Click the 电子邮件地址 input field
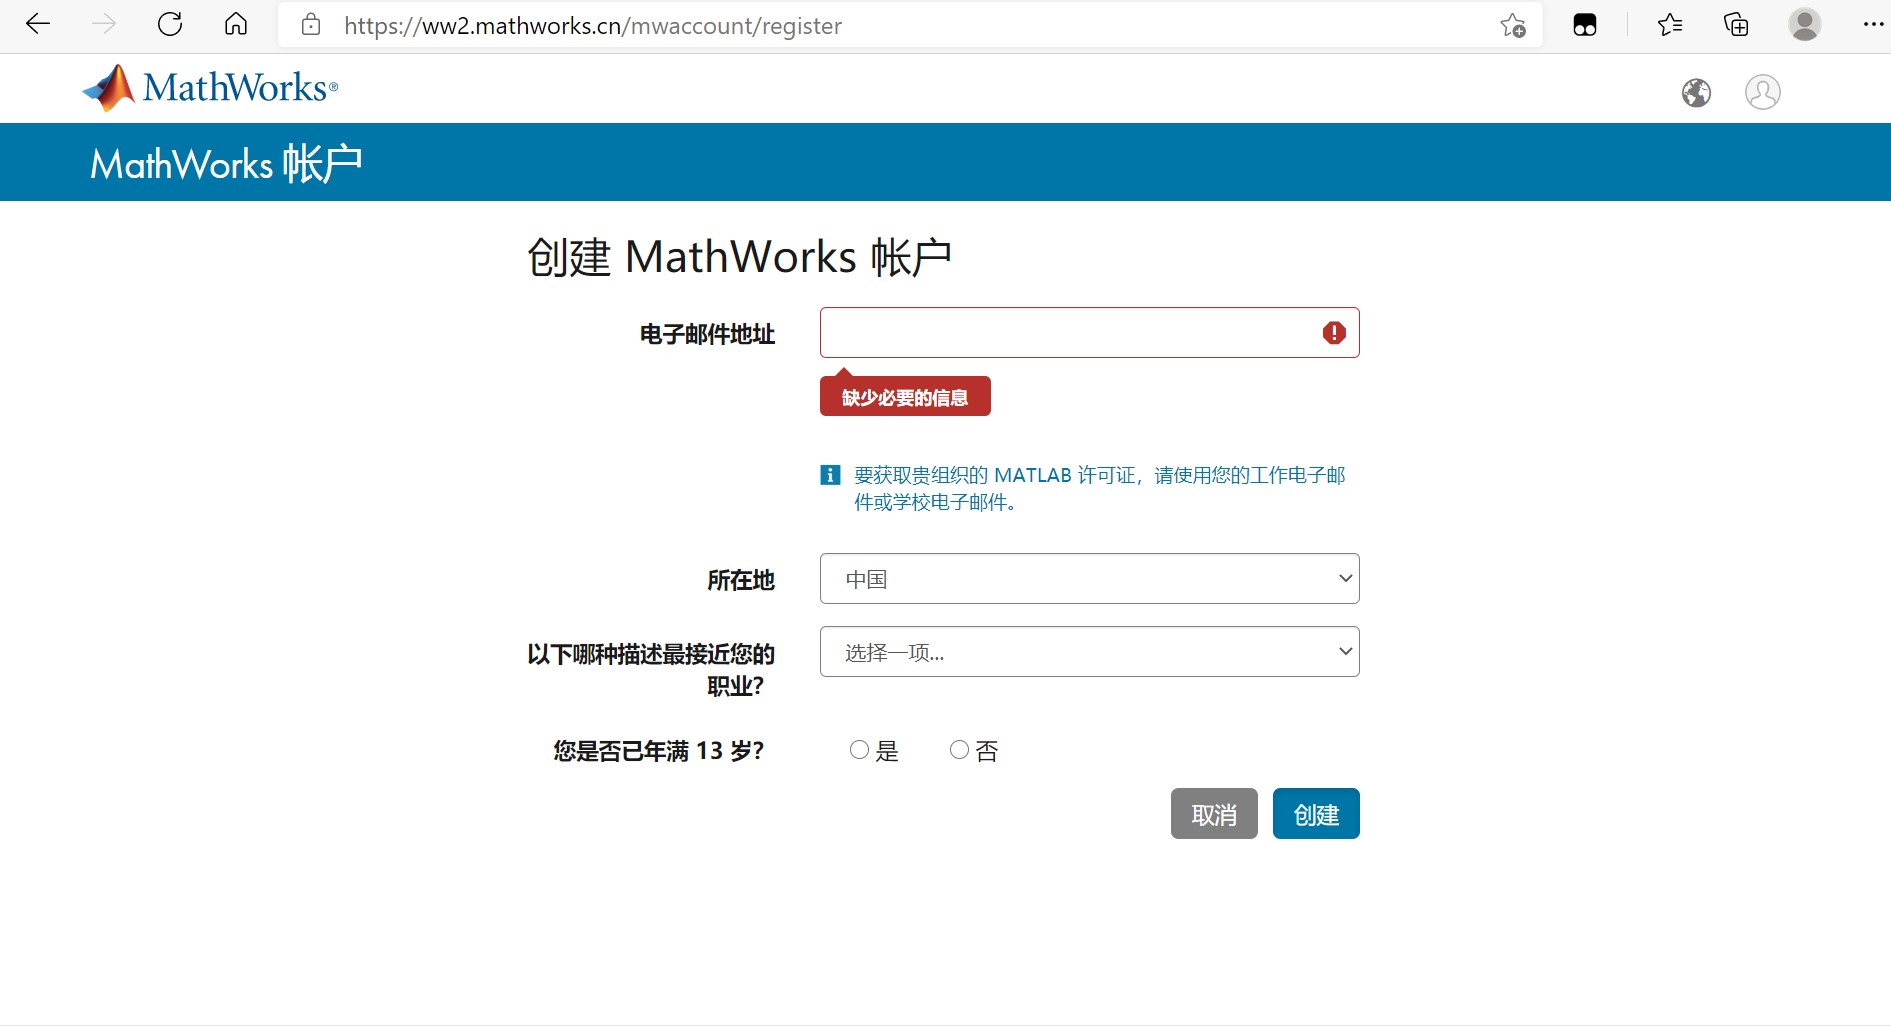The width and height of the screenshot is (1891, 1026). 1090,333
